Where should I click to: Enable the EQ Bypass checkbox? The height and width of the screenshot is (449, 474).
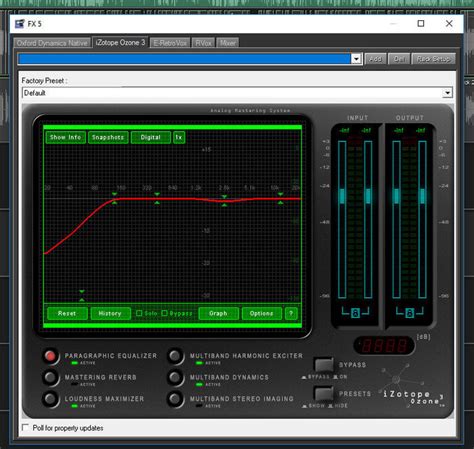click(x=164, y=313)
